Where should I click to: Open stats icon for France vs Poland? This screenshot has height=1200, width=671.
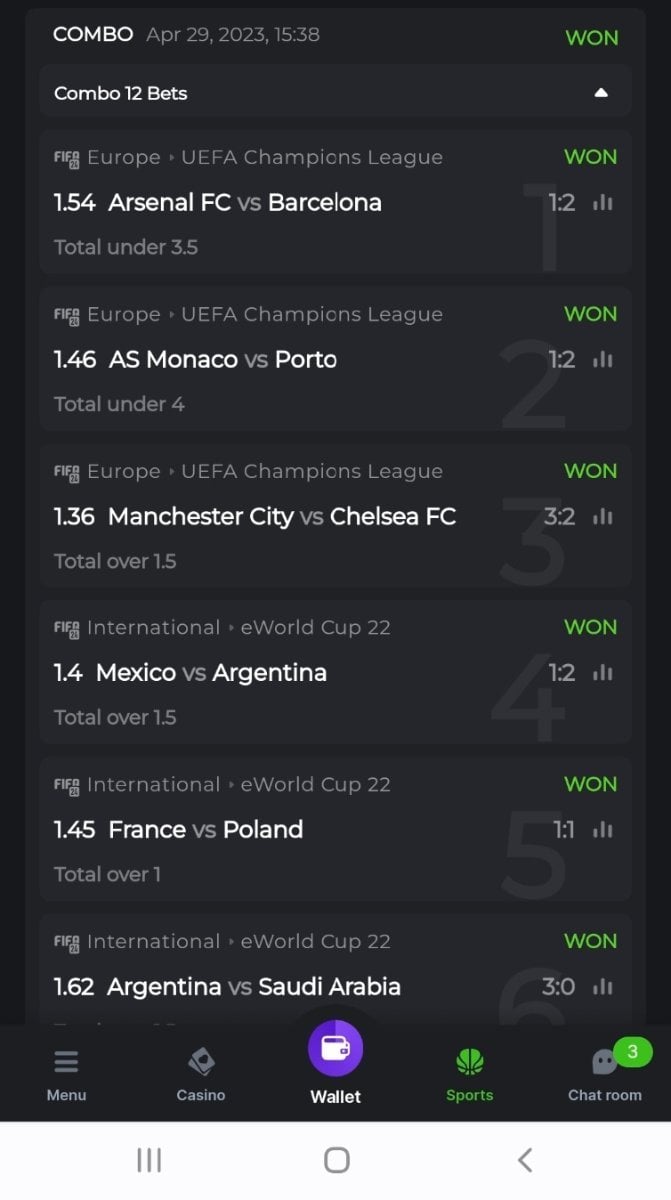click(x=602, y=830)
